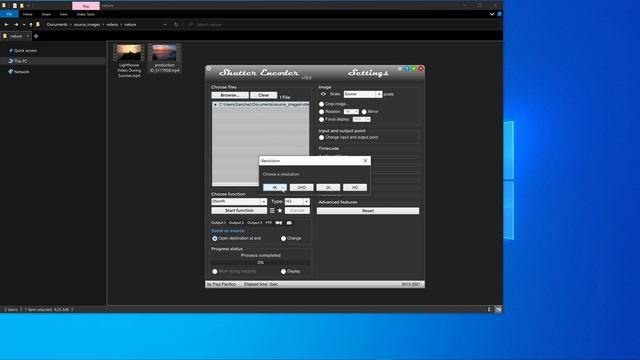Expand the file entry arrow in Shutter Encoder list
Image resolution: width=640 pixels, height=360 pixels.
coord(215,105)
